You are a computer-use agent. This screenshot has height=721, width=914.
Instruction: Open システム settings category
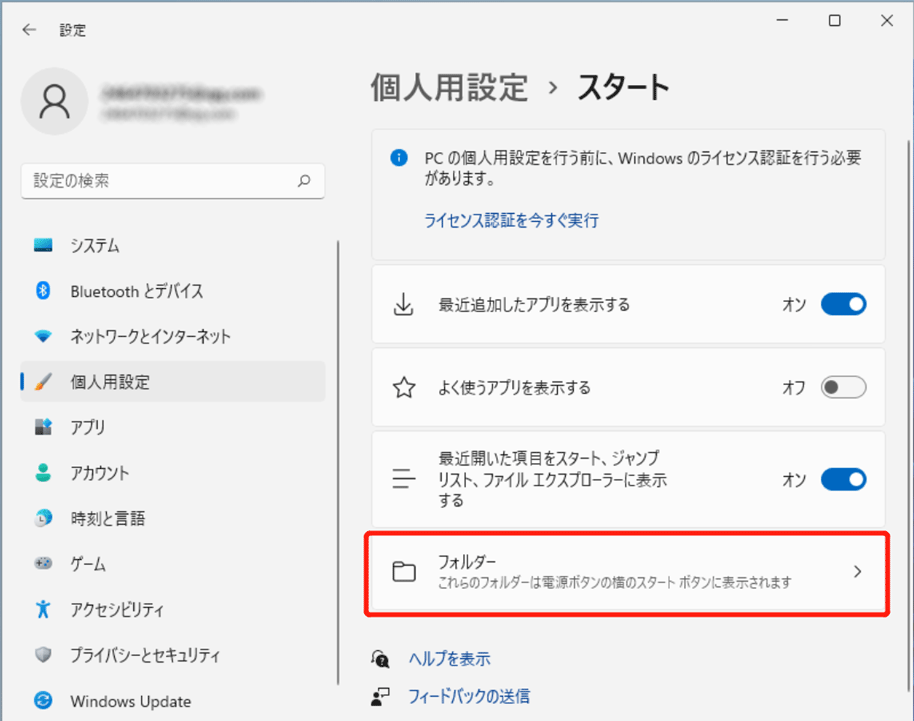click(x=173, y=245)
